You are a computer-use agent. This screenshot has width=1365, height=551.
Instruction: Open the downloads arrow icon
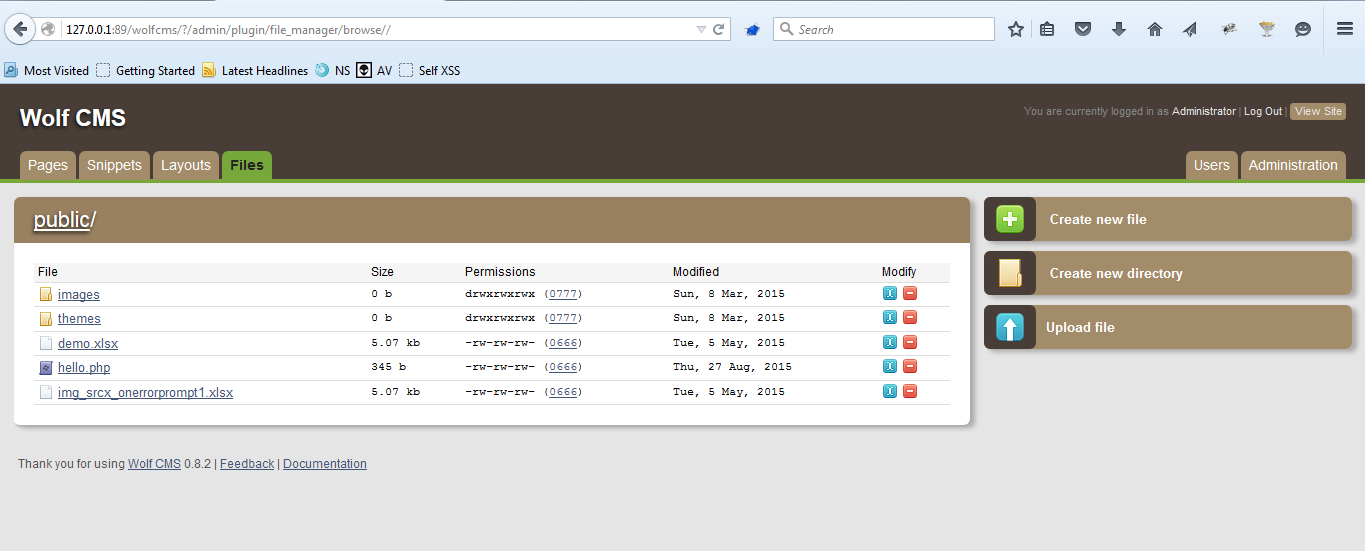1119,29
